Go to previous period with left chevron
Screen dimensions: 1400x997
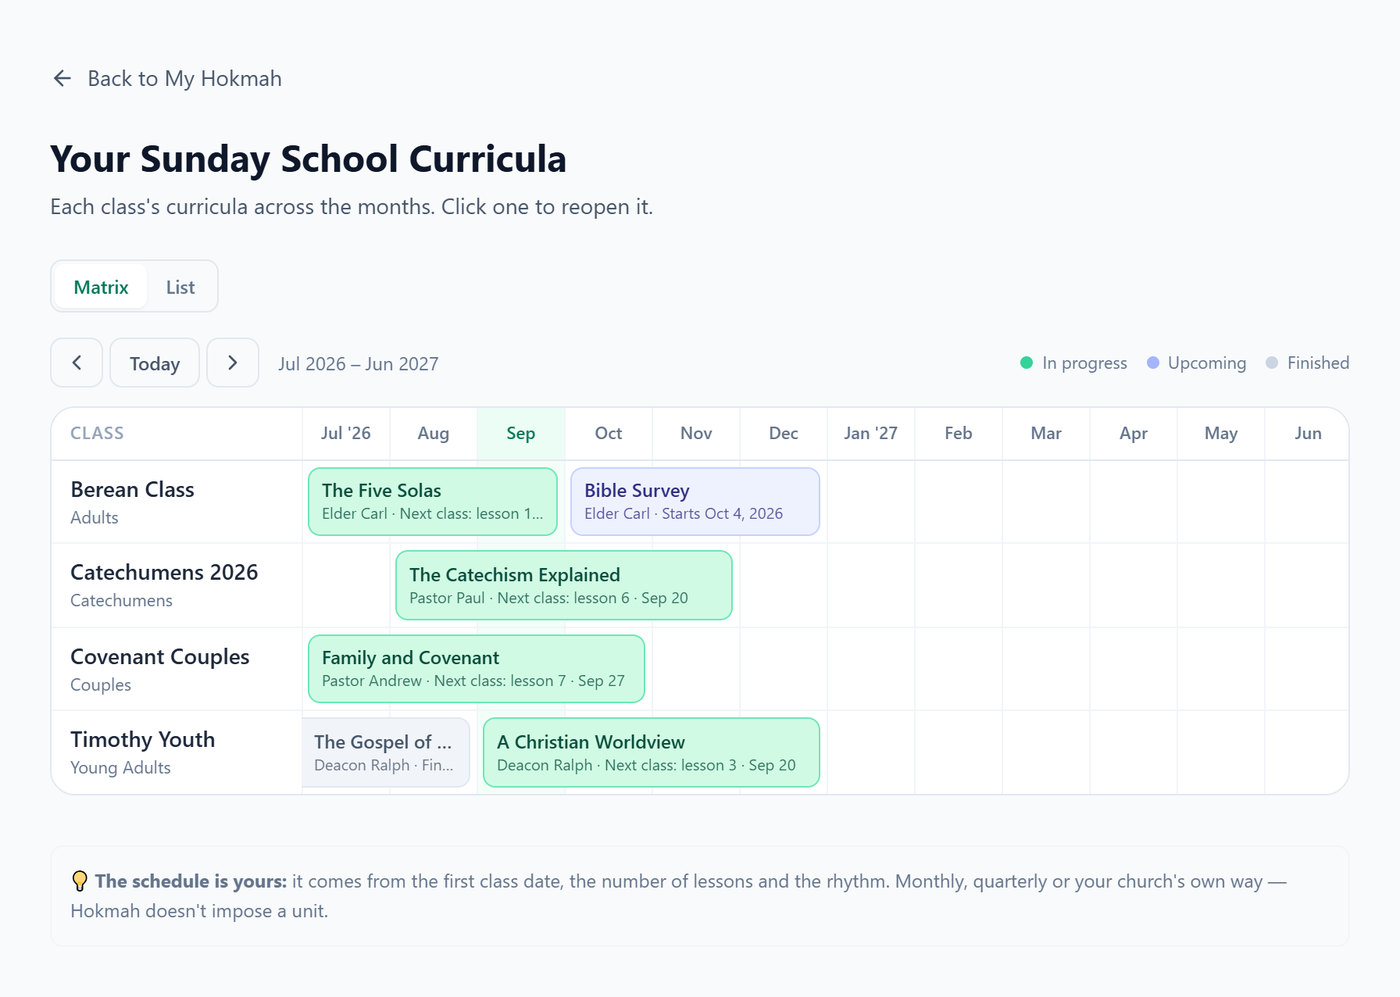[x=77, y=363]
